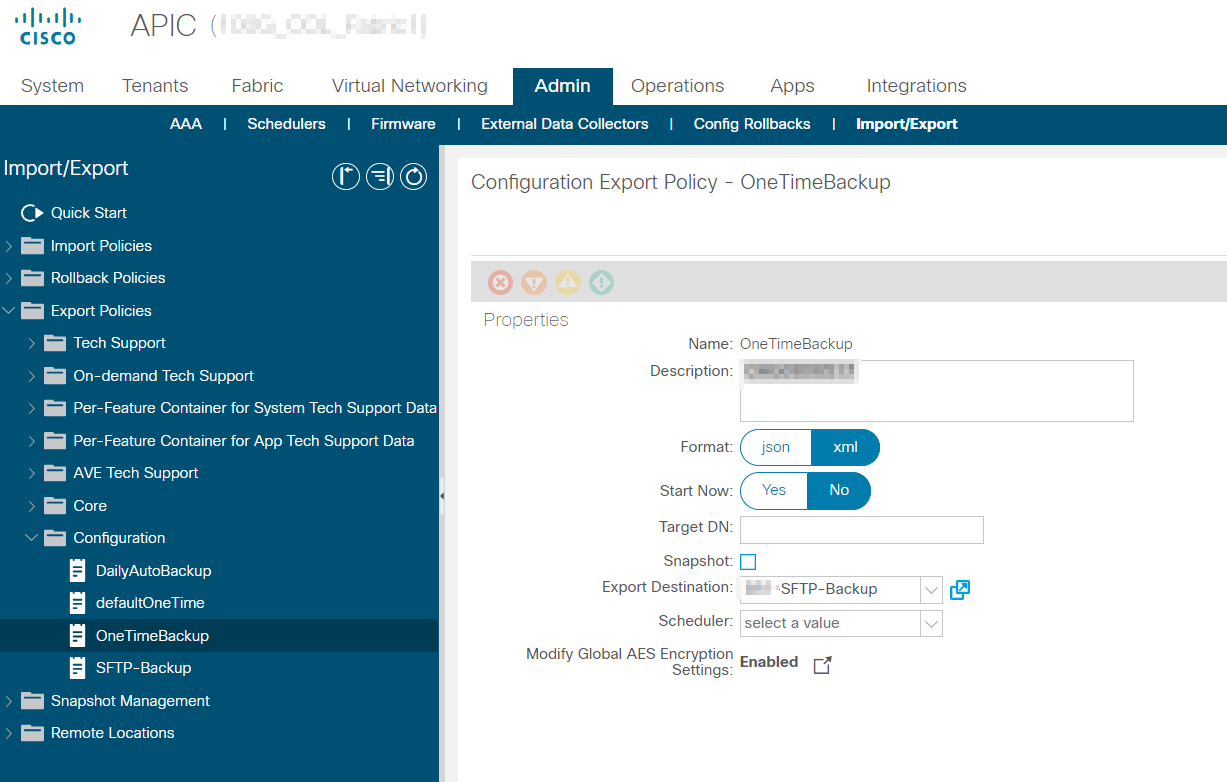
Task: Open the Import/Export submenu
Action: pyautogui.click(x=907, y=124)
